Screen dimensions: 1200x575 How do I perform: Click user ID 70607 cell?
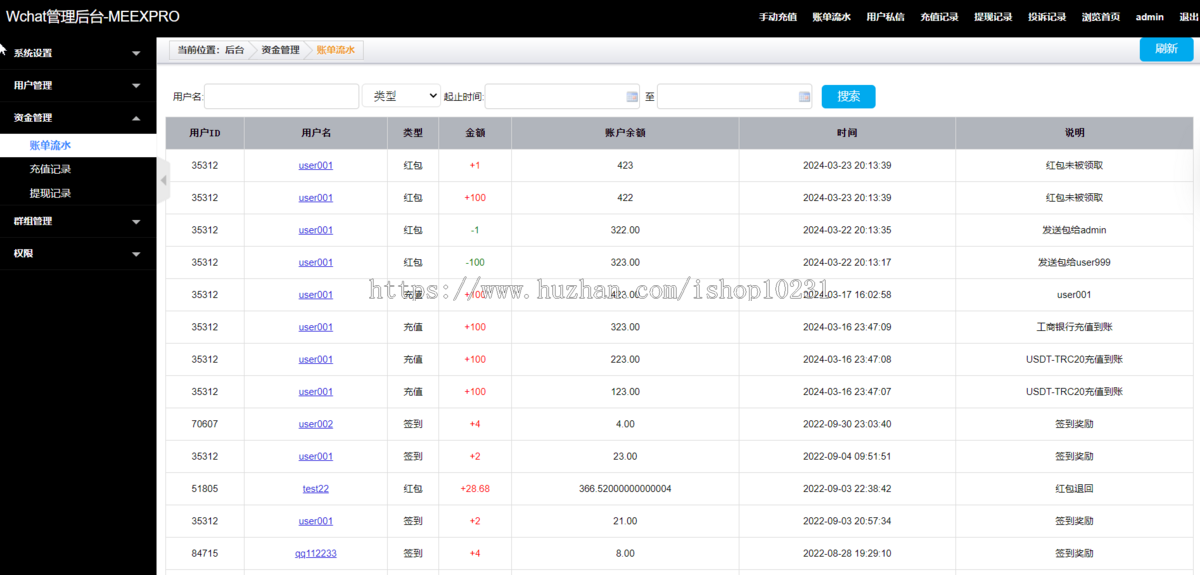205,424
